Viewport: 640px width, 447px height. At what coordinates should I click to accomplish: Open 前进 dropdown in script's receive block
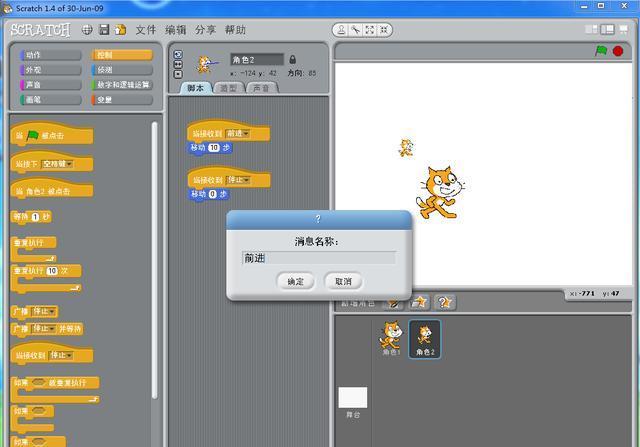coord(238,133)
